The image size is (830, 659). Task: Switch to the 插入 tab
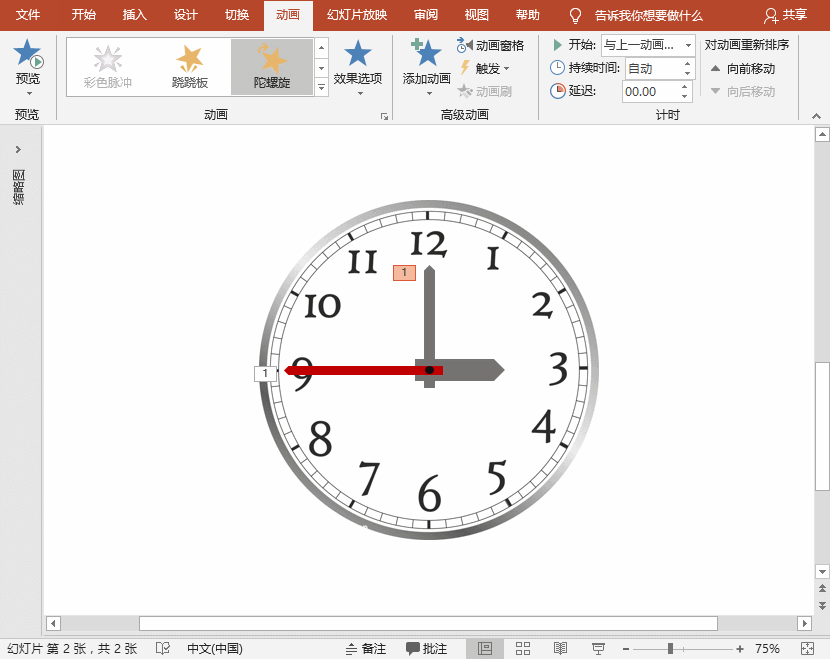134,15
